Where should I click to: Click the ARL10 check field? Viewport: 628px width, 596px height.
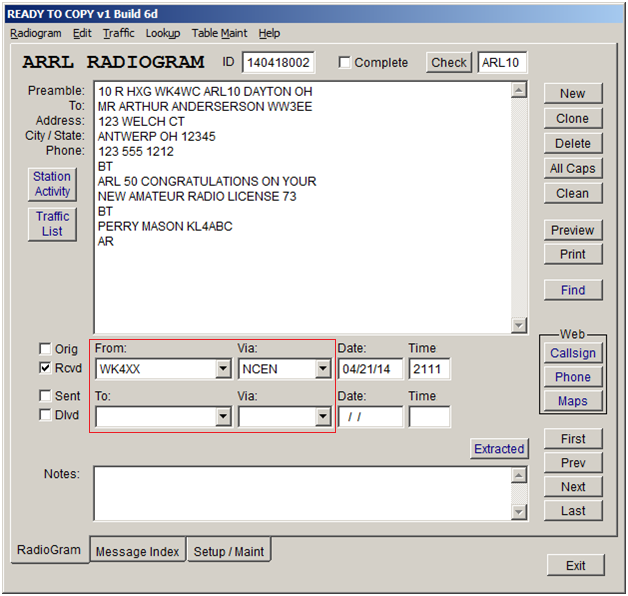[502, 62]
